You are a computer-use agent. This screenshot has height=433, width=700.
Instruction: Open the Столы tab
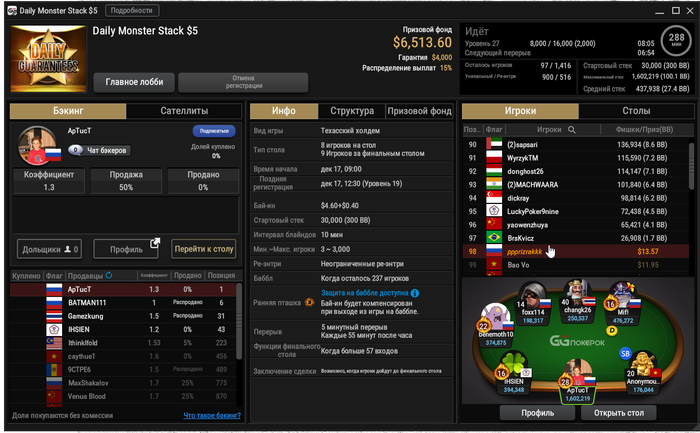pos(636,111)
